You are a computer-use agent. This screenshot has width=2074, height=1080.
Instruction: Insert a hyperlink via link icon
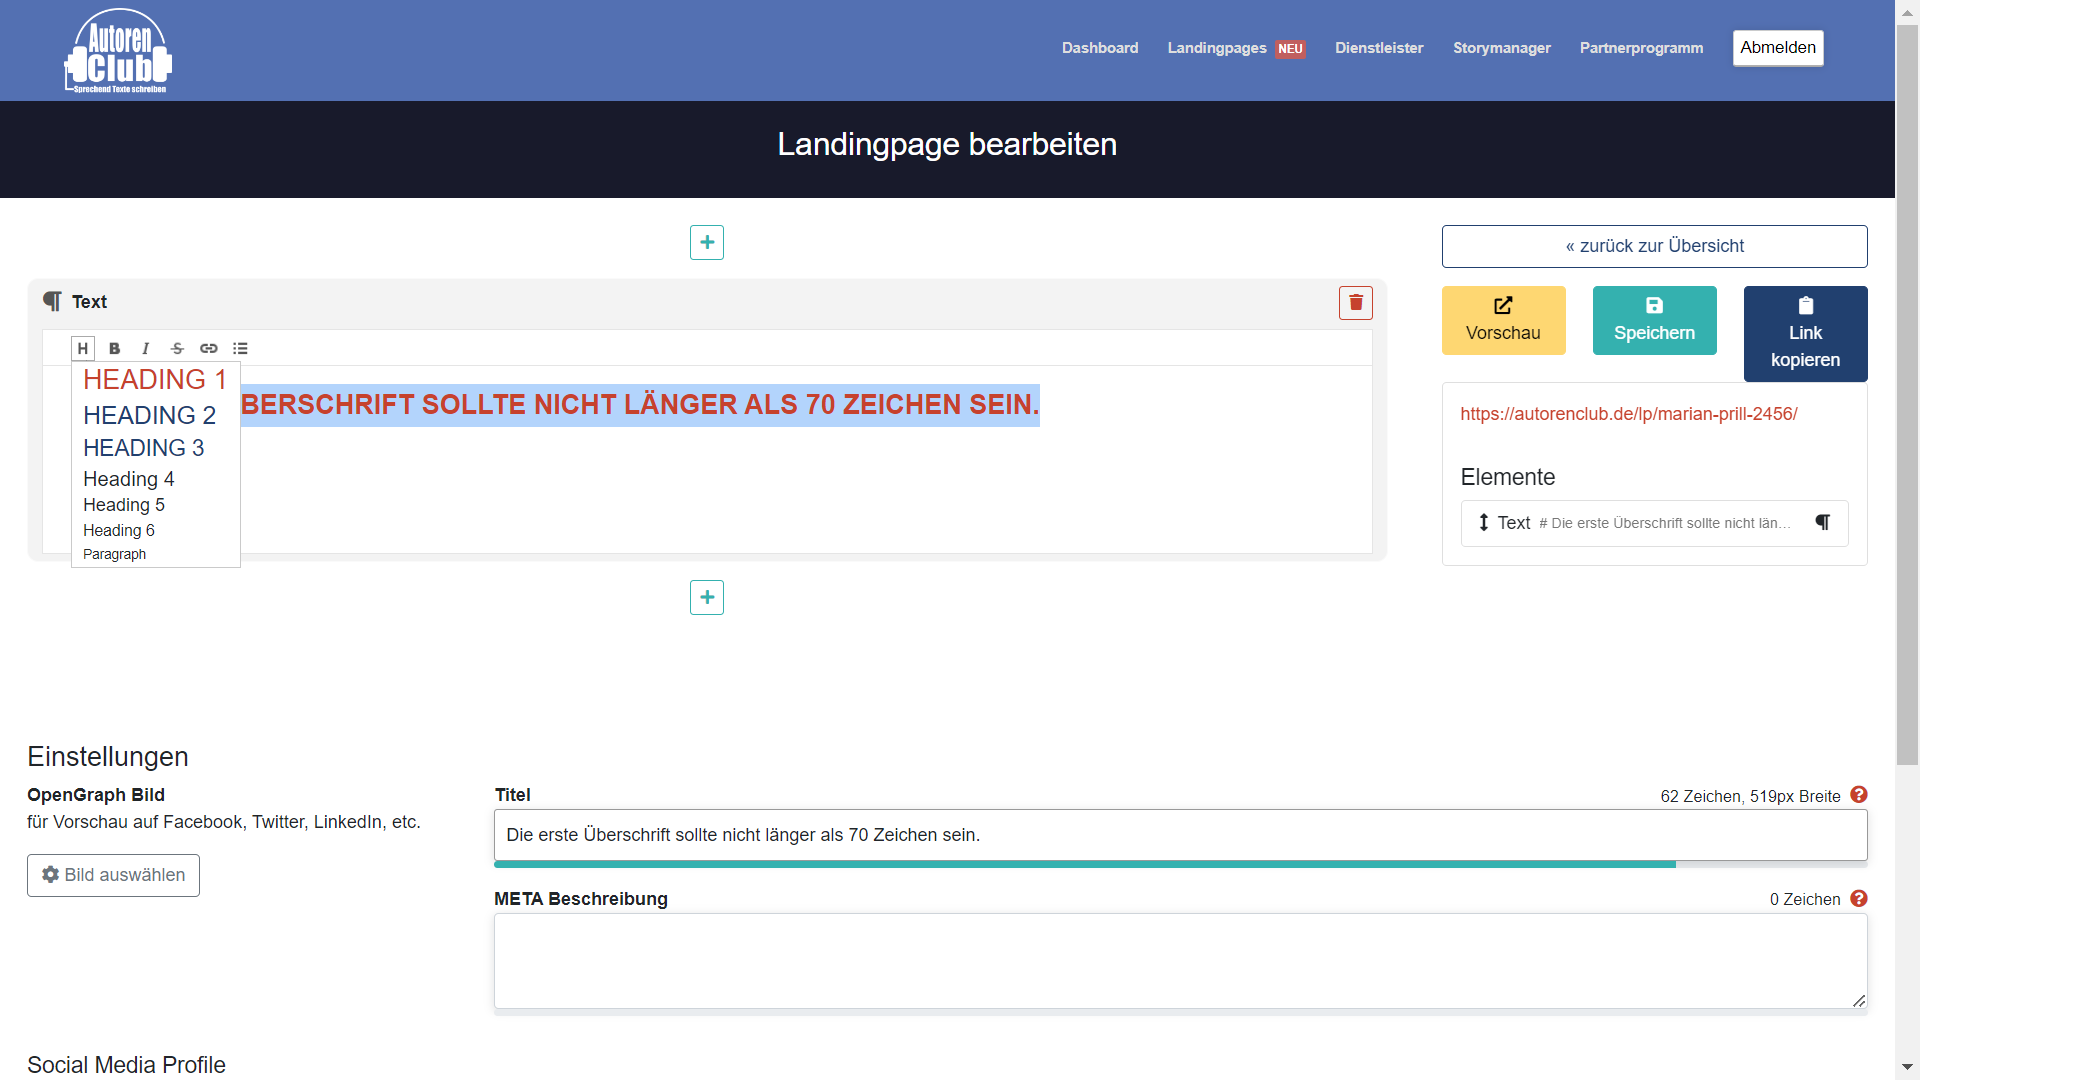tap(208, 348)
